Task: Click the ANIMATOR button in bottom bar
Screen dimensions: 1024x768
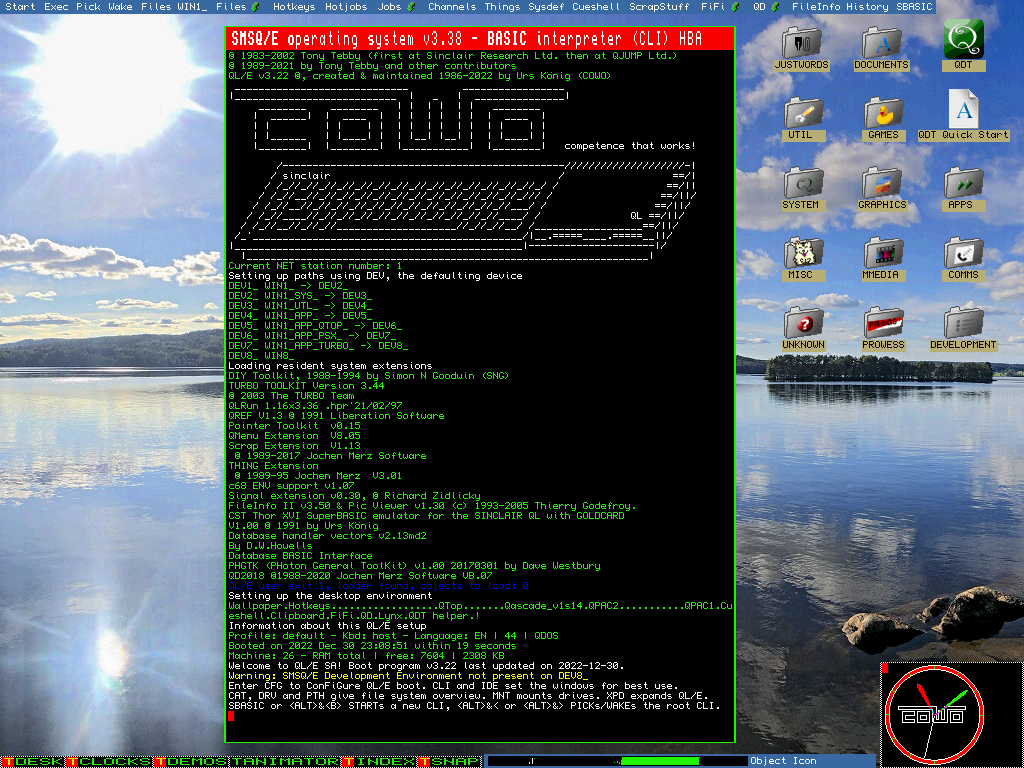Action: [x=285, y=761]
